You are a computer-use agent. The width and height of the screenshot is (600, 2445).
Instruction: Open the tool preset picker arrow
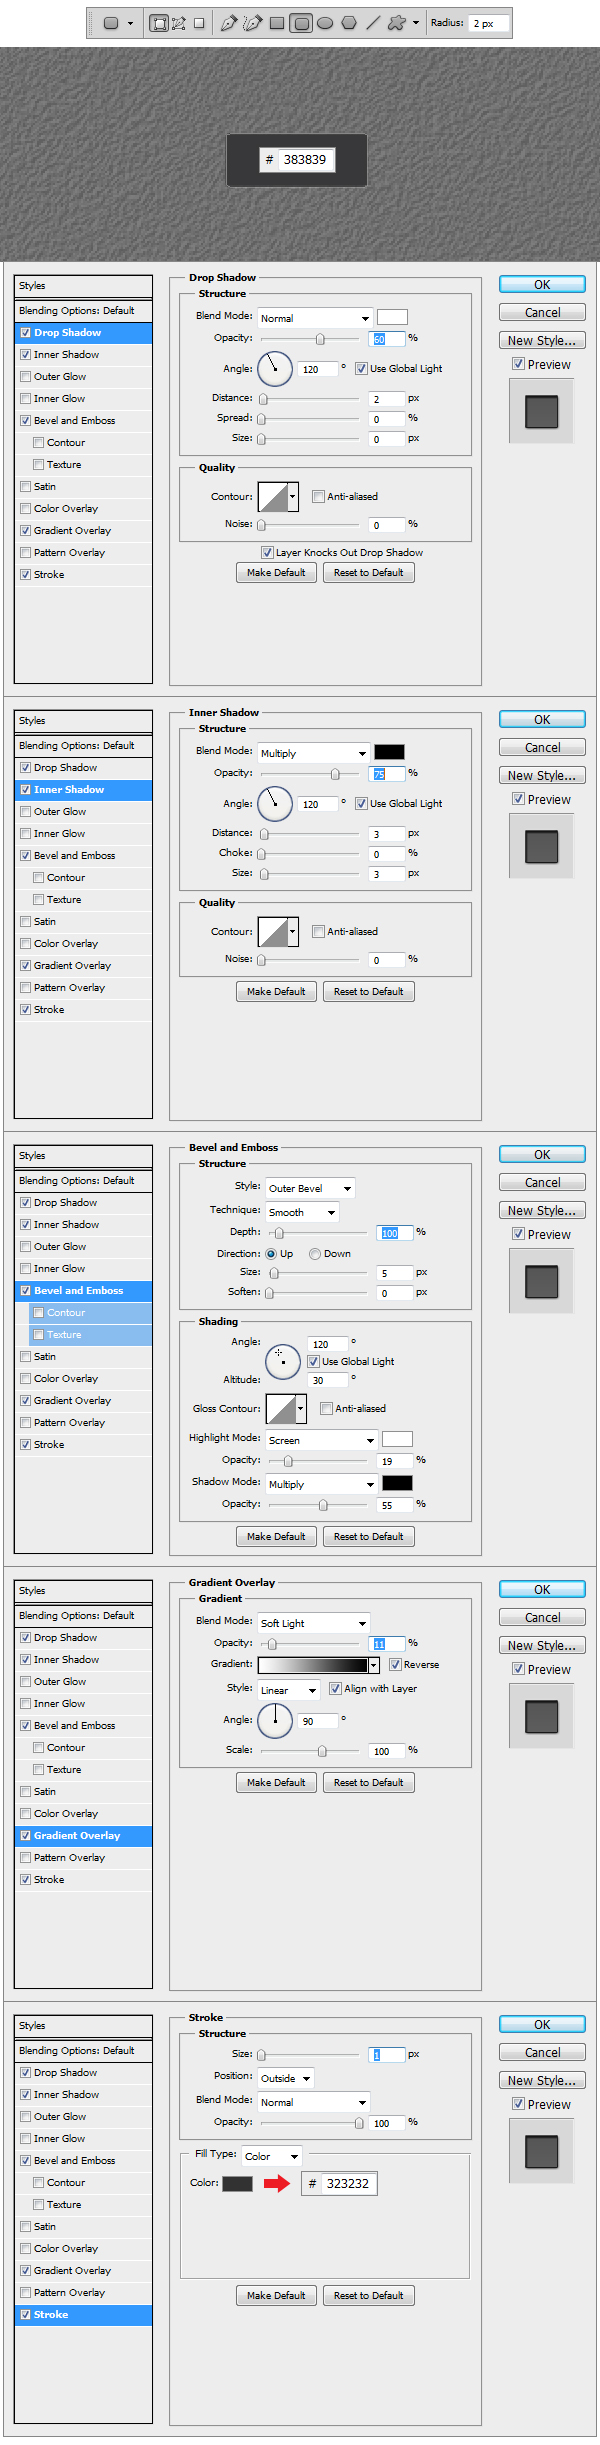[x=130, y=23]
